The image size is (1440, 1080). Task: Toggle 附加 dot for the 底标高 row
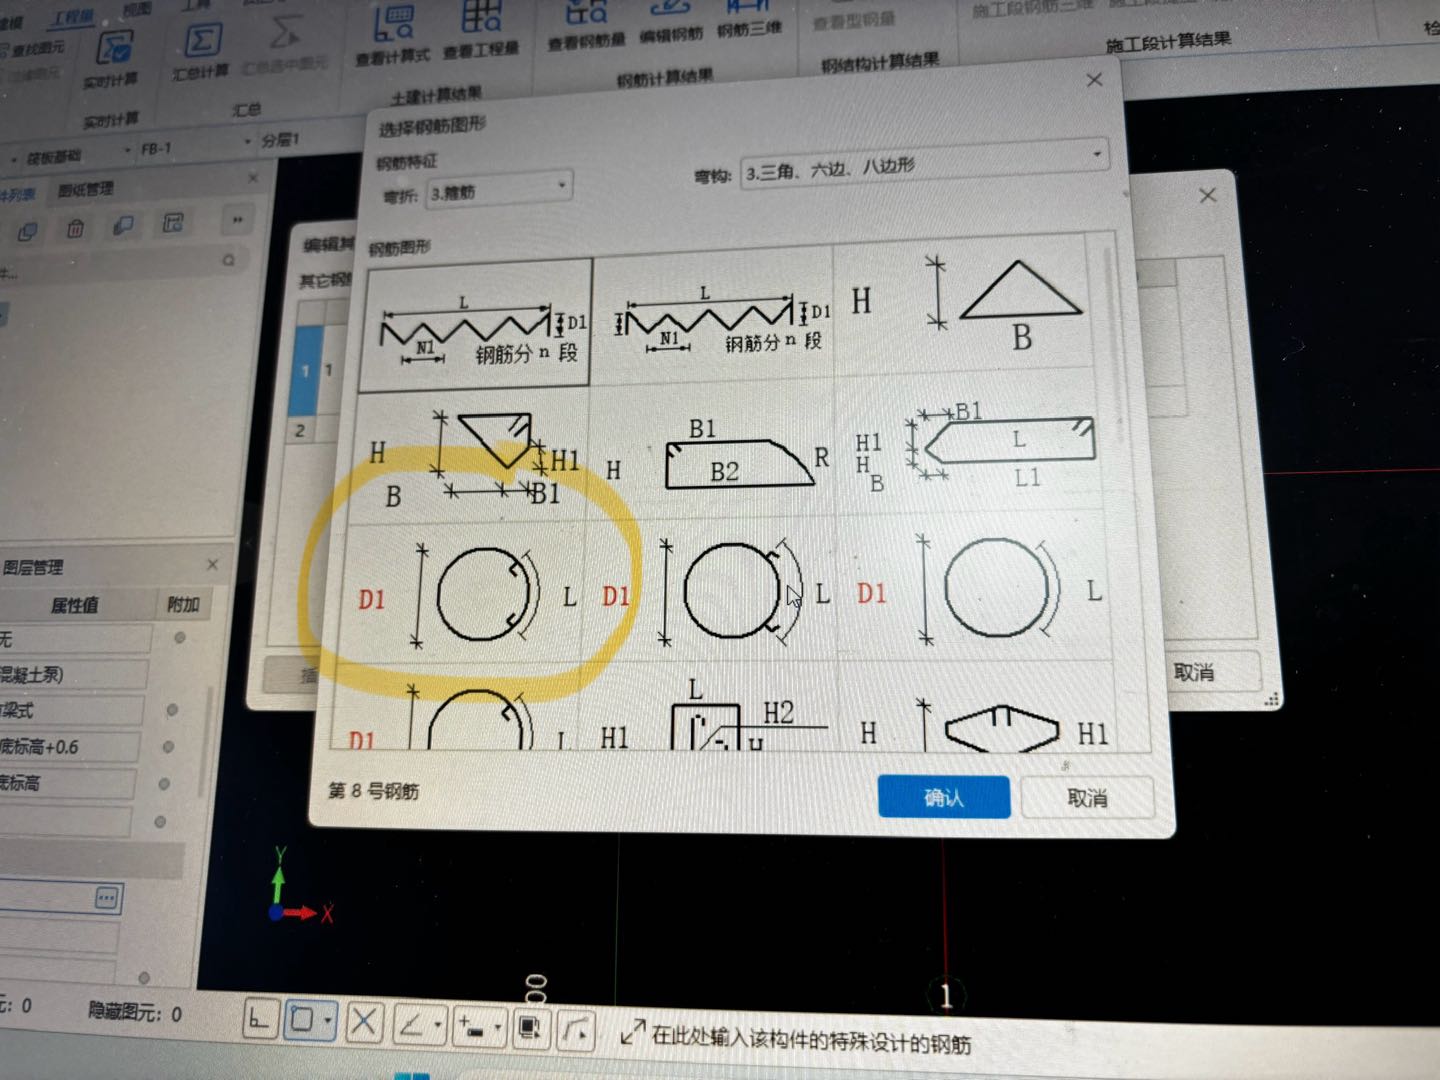164,784
